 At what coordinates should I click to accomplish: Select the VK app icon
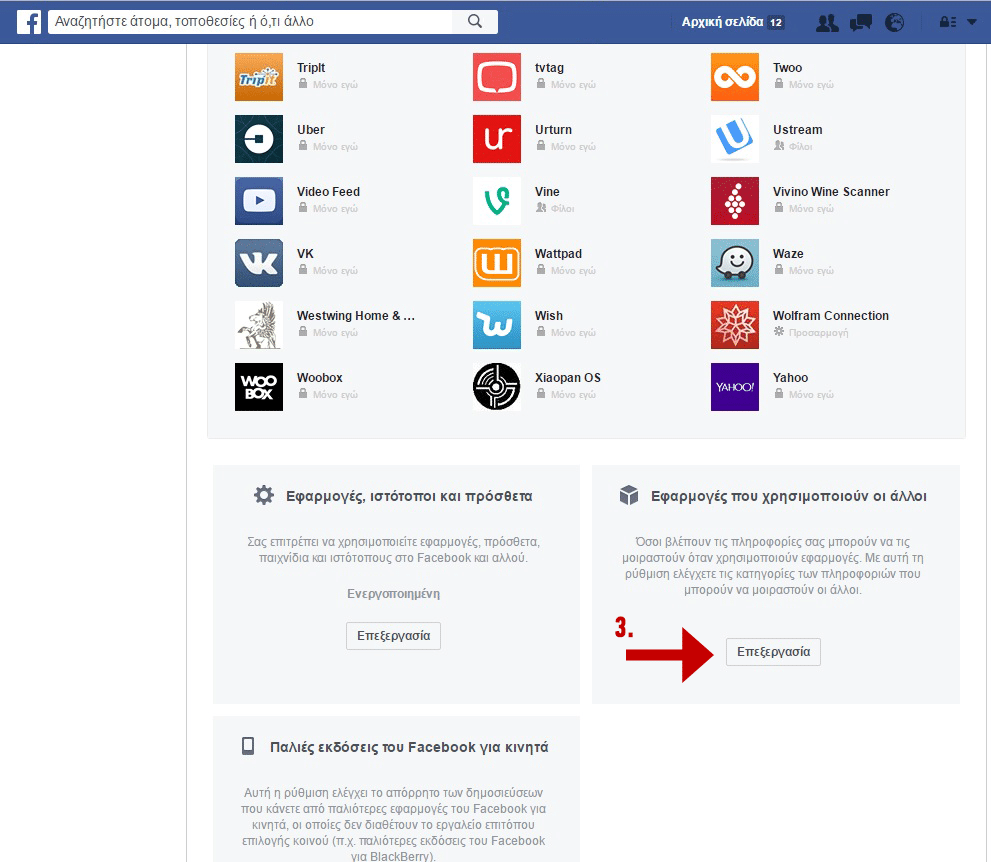259,263
